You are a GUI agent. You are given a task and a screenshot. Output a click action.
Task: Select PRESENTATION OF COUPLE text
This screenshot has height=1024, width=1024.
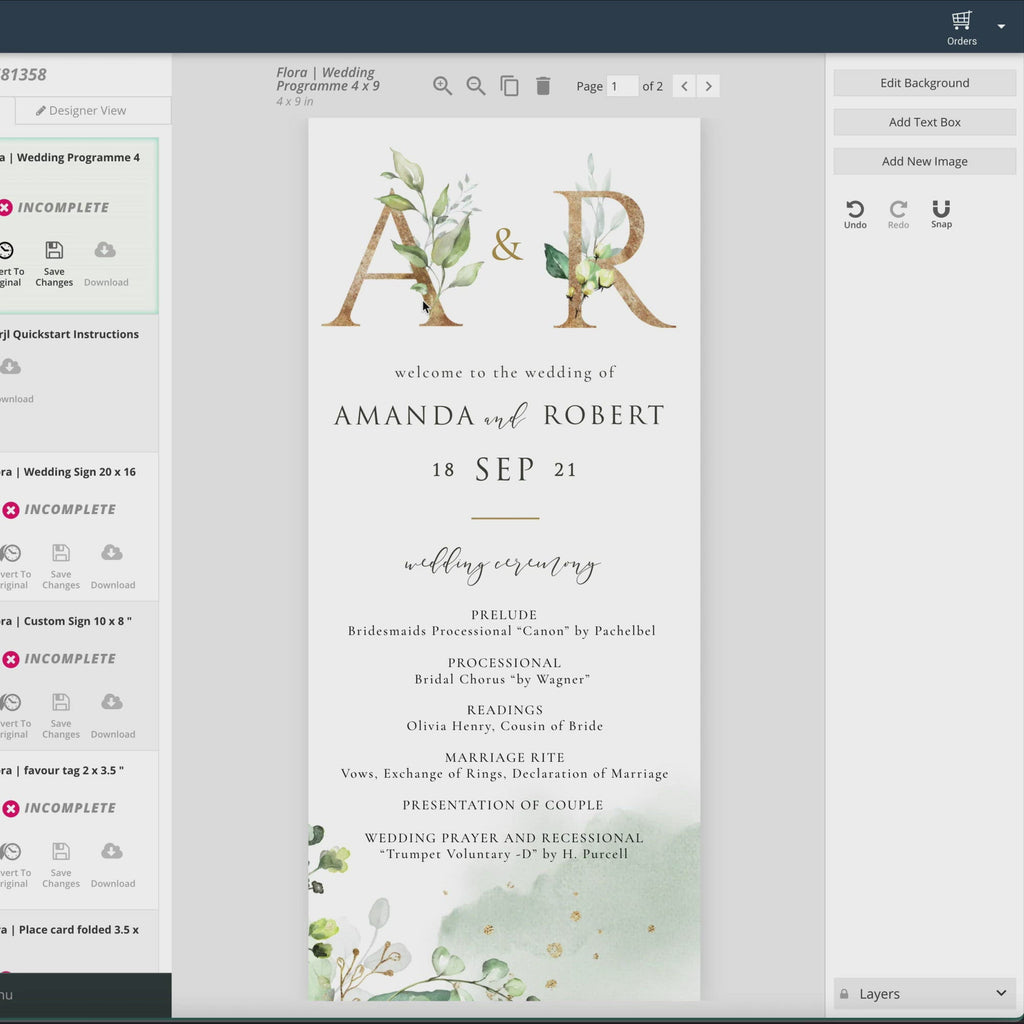point(503,805)
